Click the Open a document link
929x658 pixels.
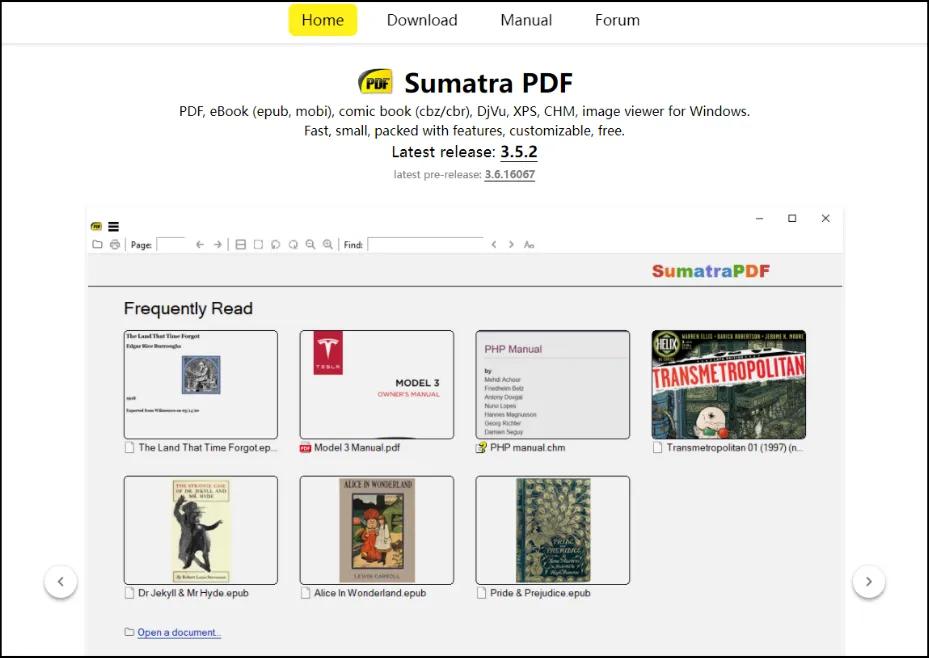(179, 632)
